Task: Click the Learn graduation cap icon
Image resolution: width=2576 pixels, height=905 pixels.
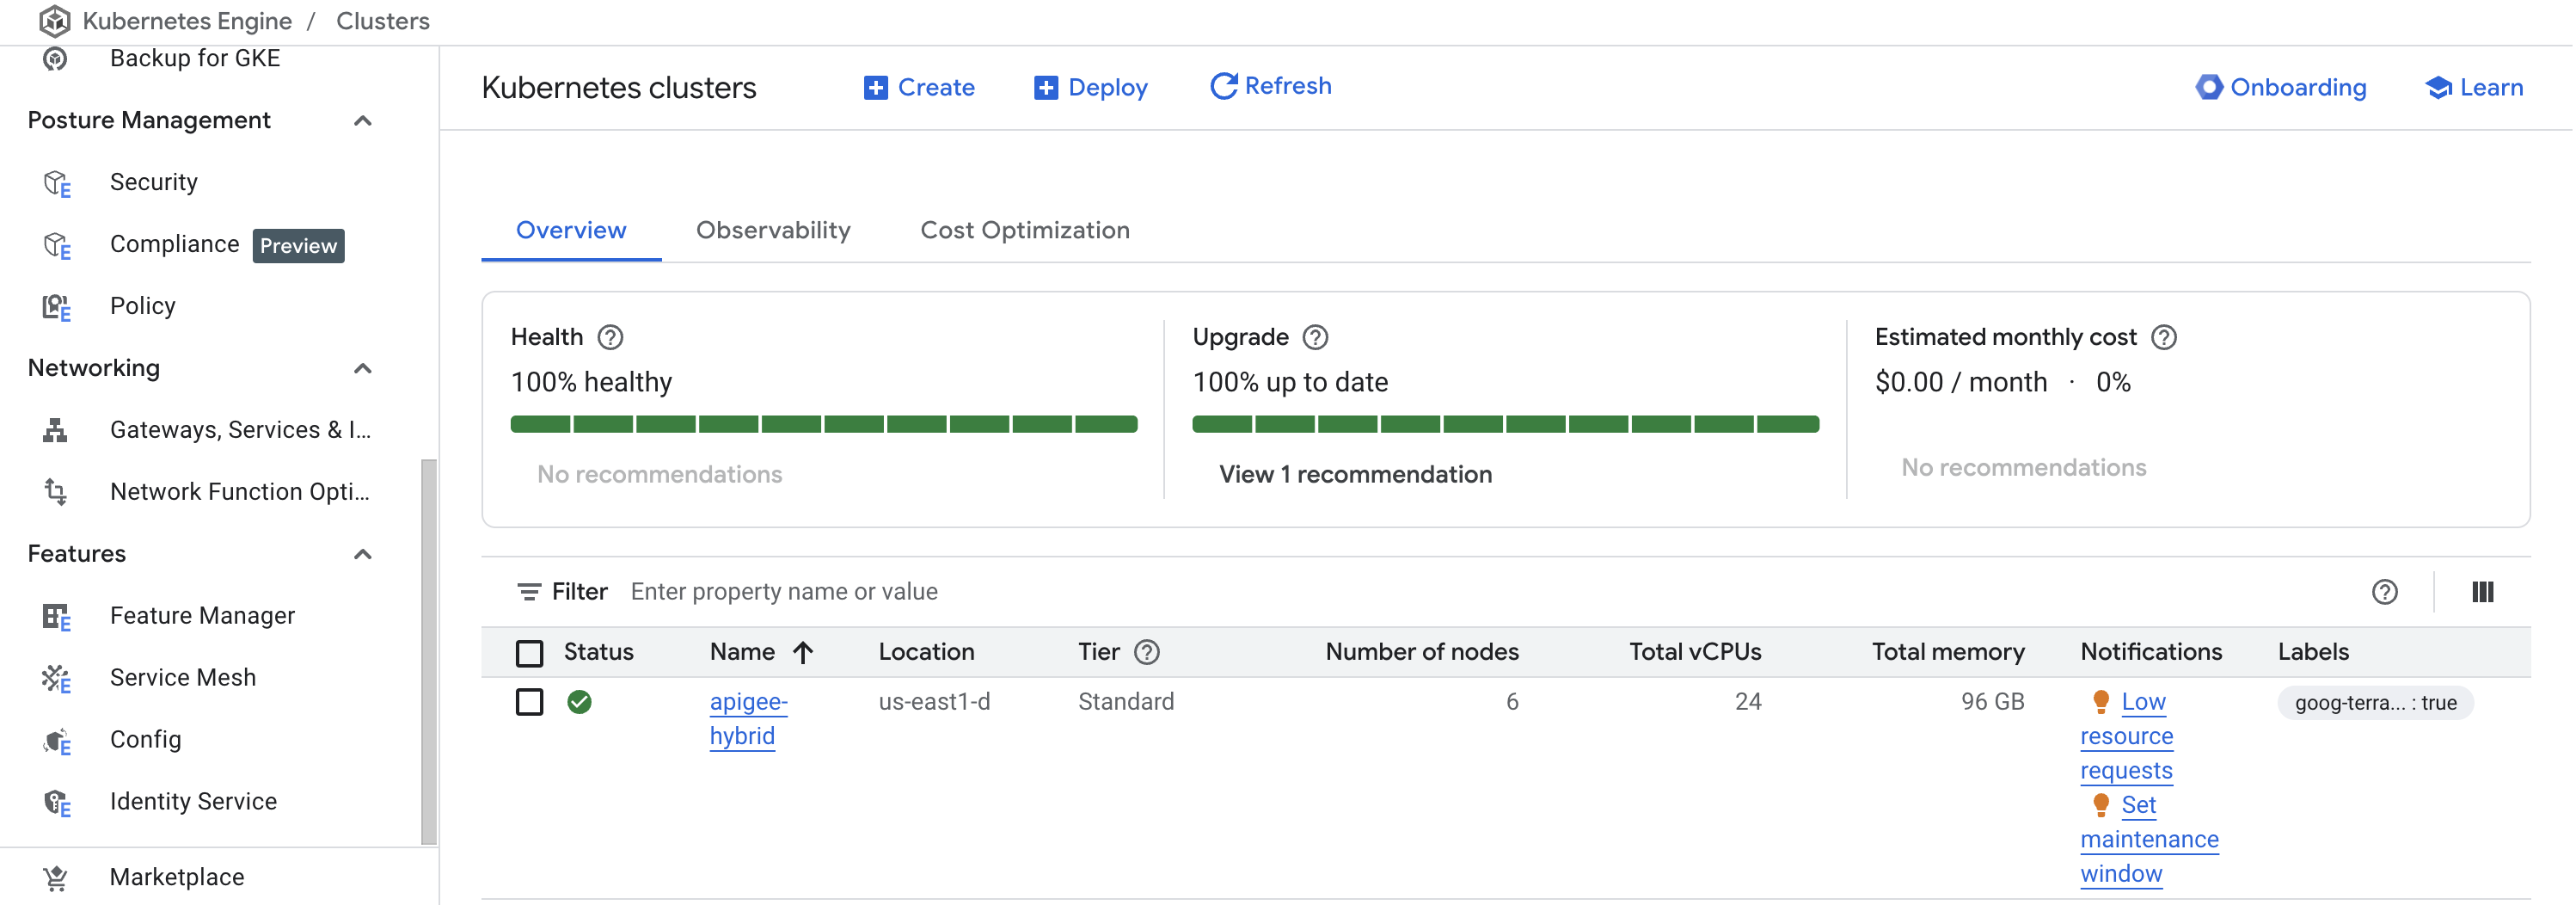Action: tap(2438, 88)
